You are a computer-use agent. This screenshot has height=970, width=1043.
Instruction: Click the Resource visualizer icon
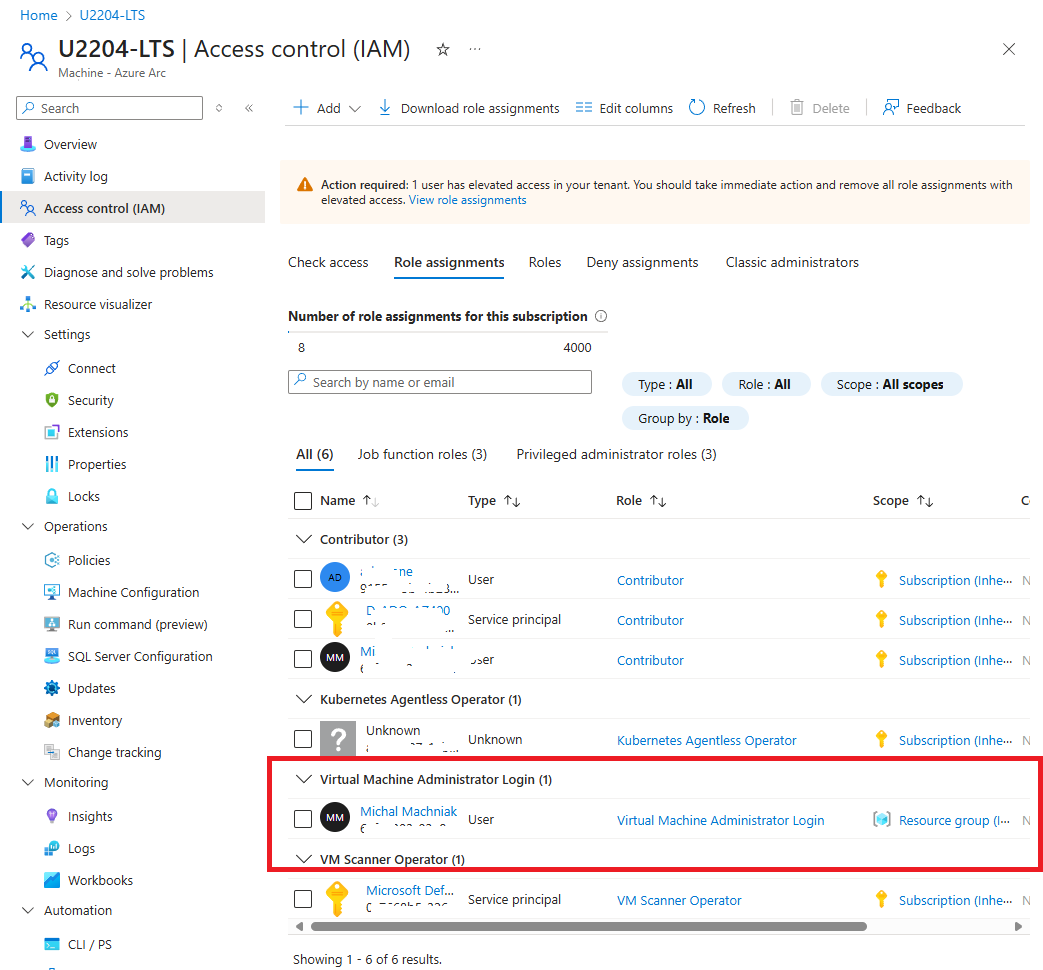(x=28, y=304)
